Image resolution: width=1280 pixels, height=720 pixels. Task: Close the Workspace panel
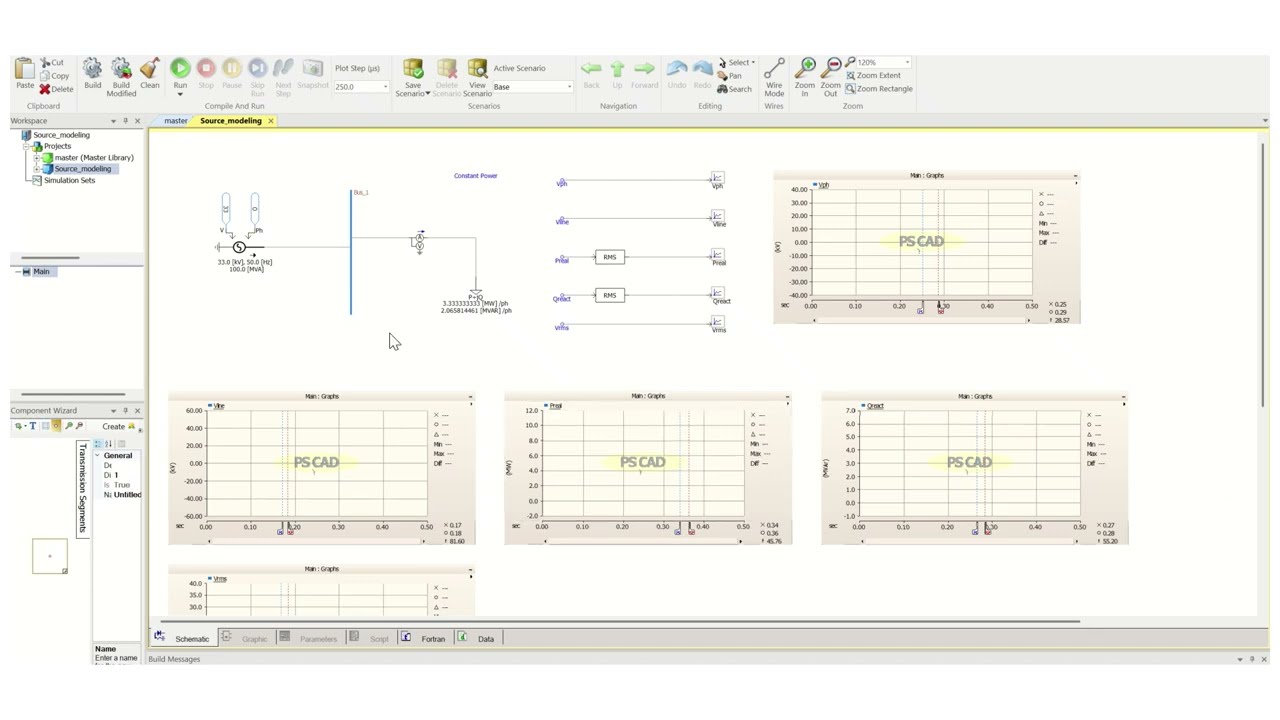[x=137, y=121]
